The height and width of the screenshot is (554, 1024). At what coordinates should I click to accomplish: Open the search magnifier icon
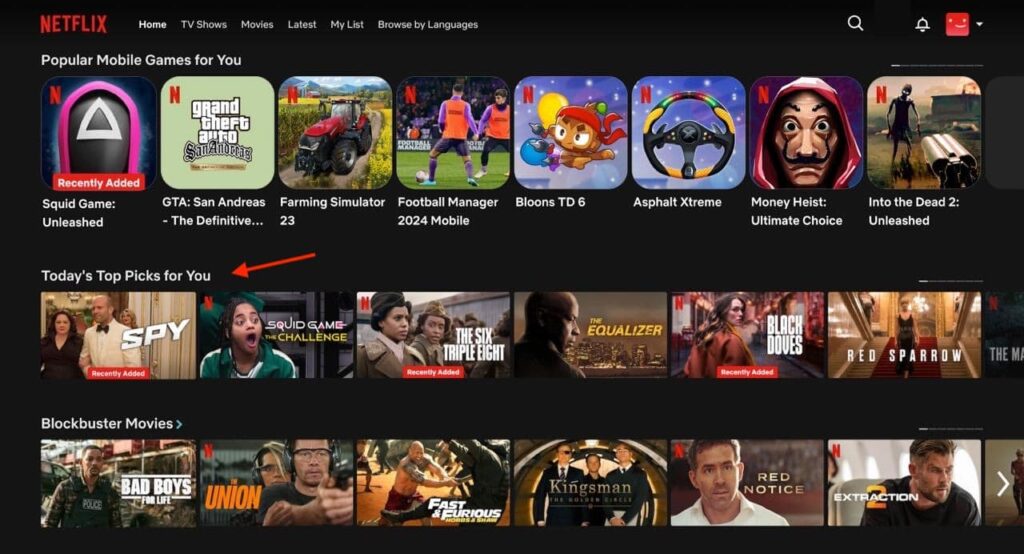[x=855, y=24]
